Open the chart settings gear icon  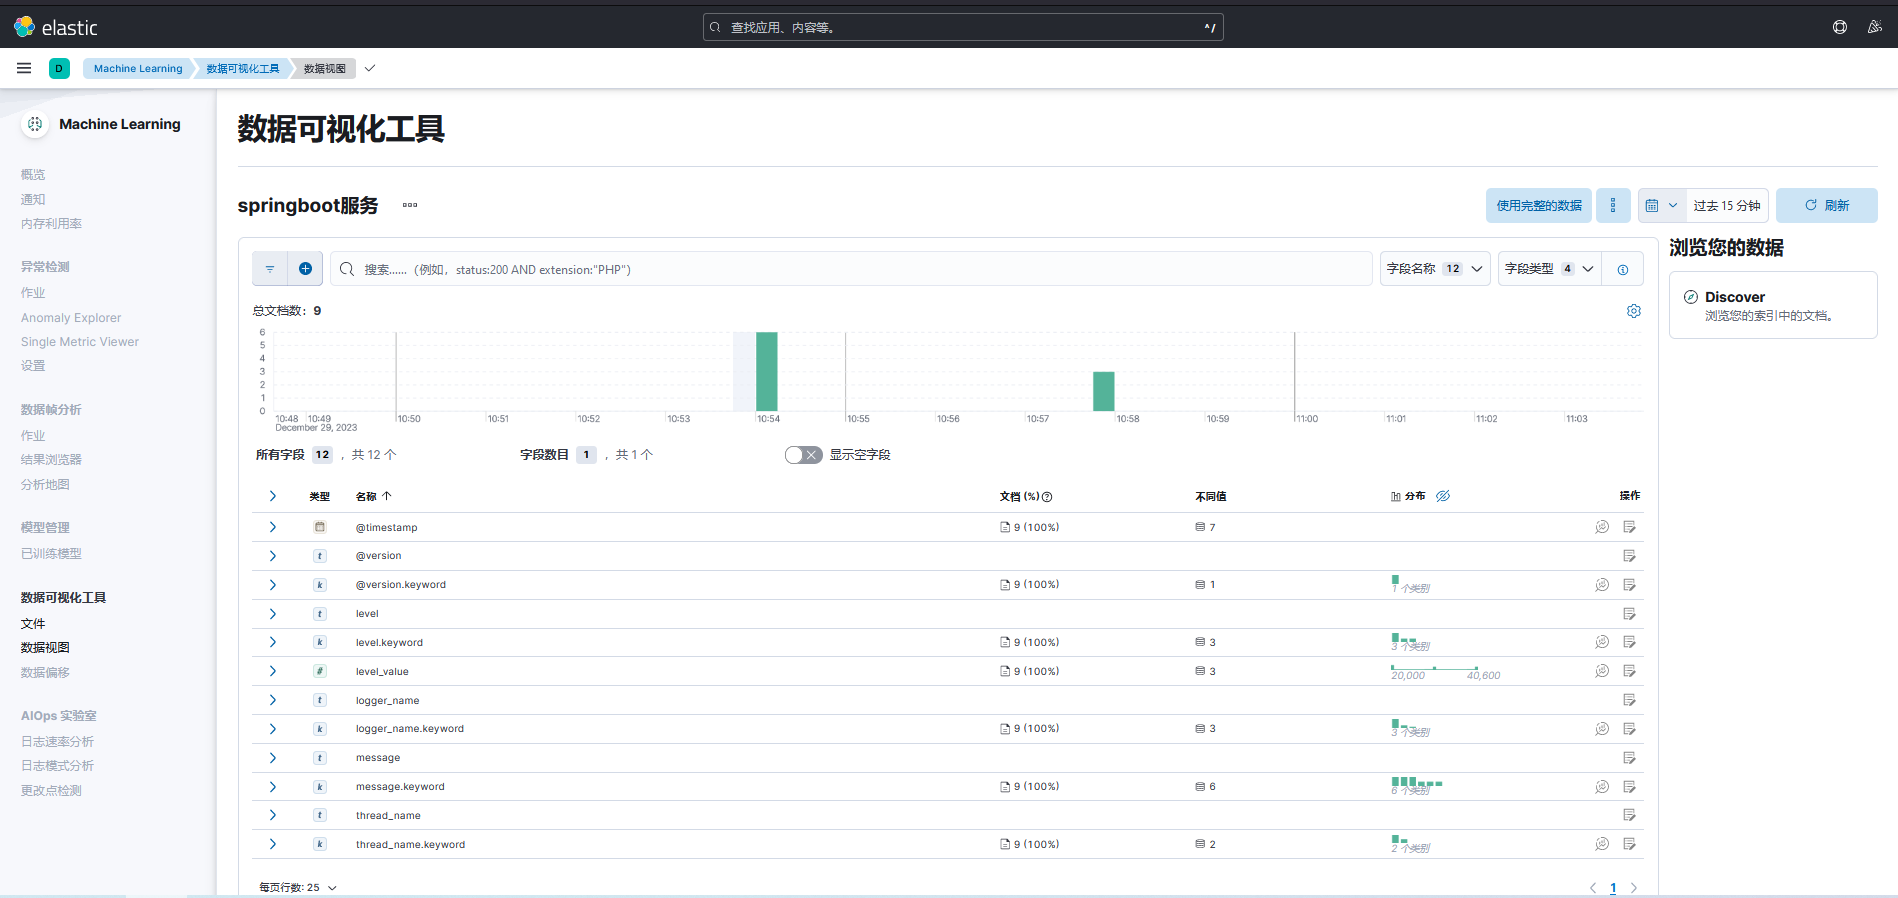[x=1634, y=311]
